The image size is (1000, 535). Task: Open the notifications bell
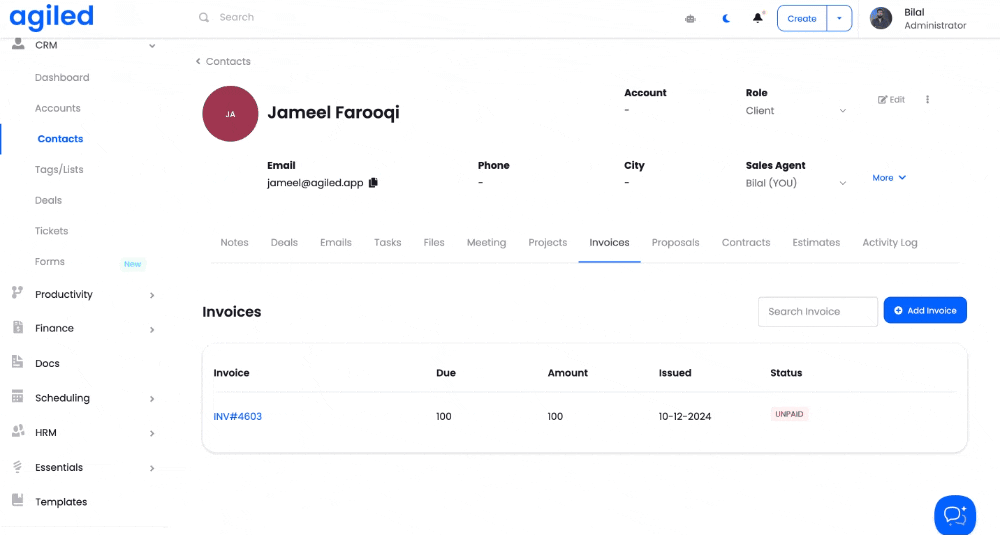pos(758,18)
